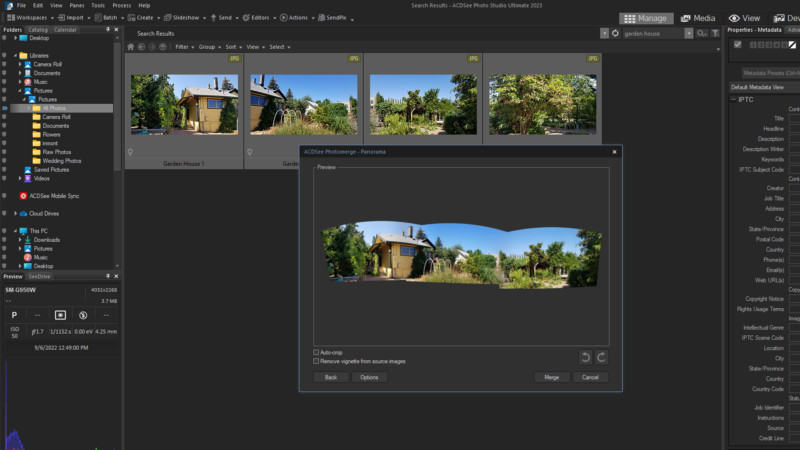
Task: Open quick search magnifier options
Action: 702,33
